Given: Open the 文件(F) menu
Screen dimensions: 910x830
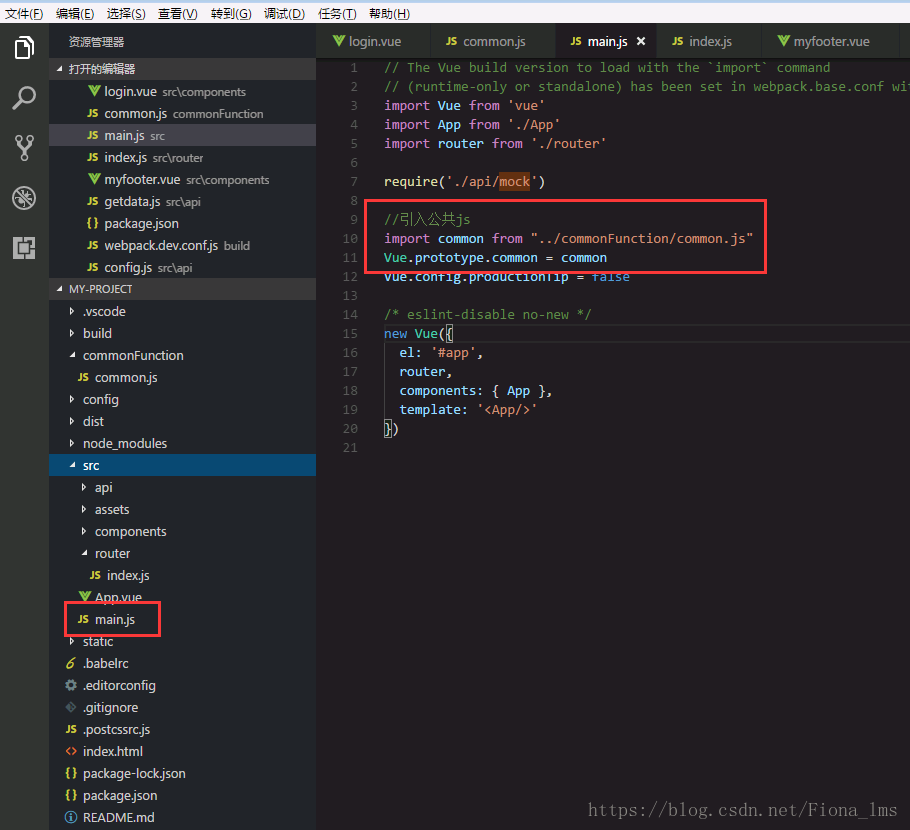Looking at the screenshot, I should (x=24, y=13).
